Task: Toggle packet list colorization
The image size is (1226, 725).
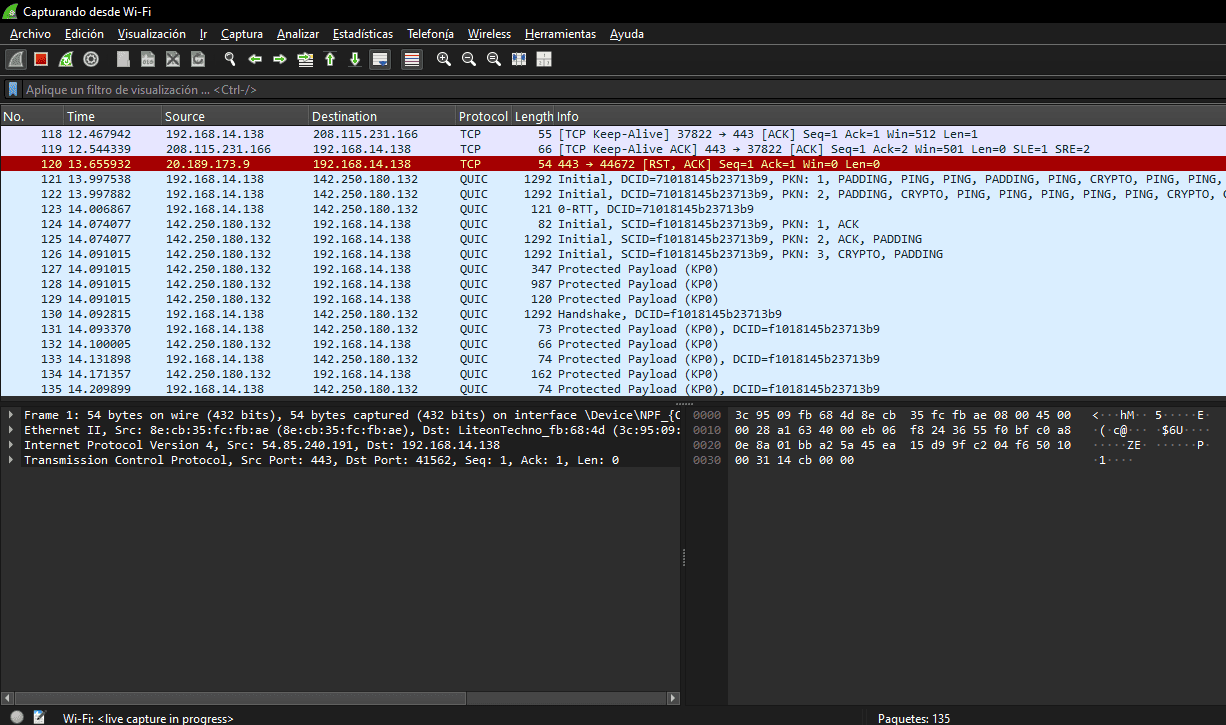Action: tap(412, 59)
